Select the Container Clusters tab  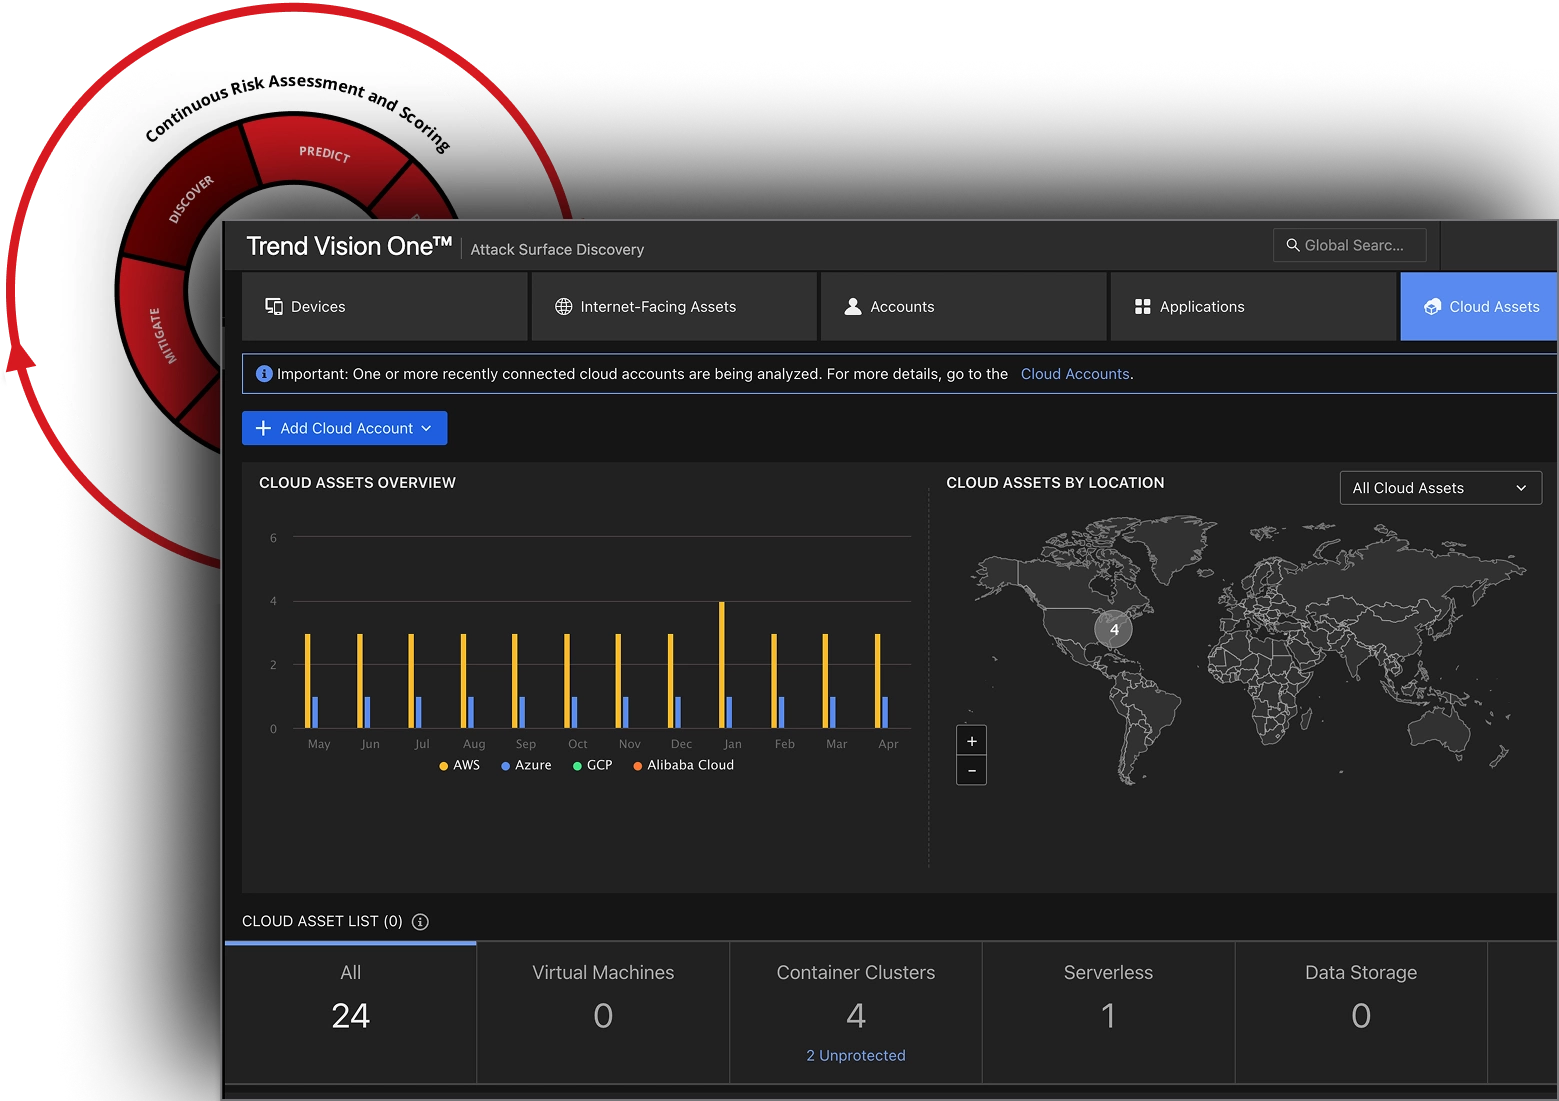856,1013
